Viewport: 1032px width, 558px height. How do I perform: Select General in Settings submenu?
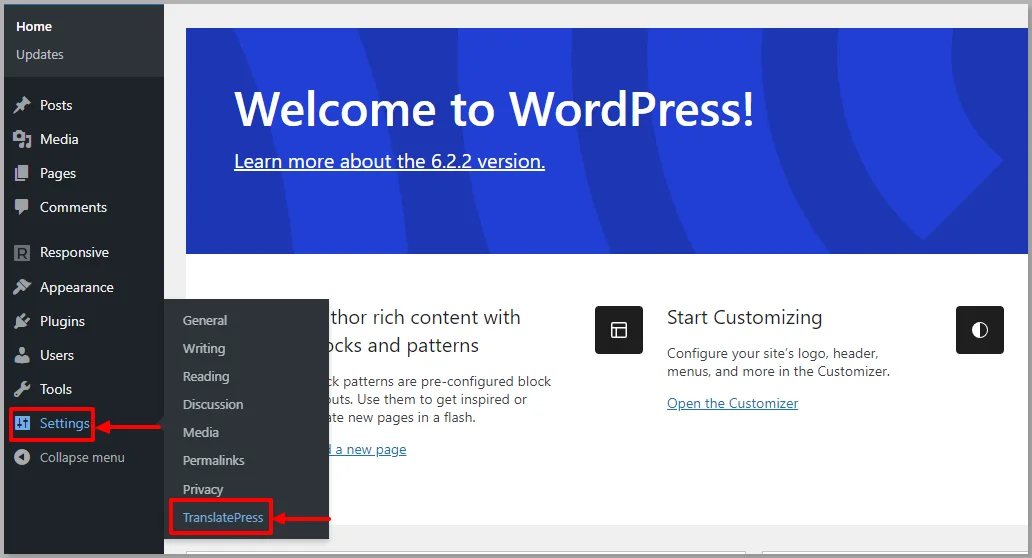[205, 320]
